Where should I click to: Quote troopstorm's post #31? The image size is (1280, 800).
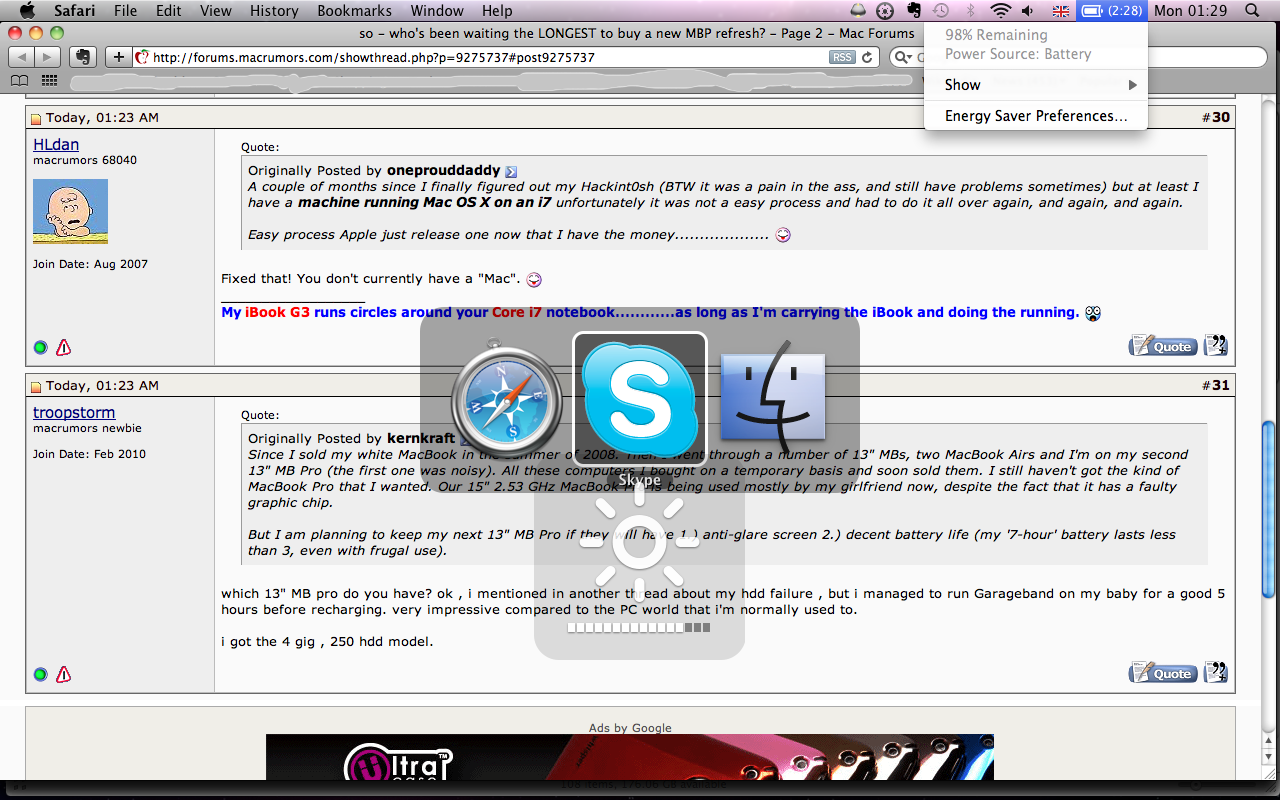1161,673
